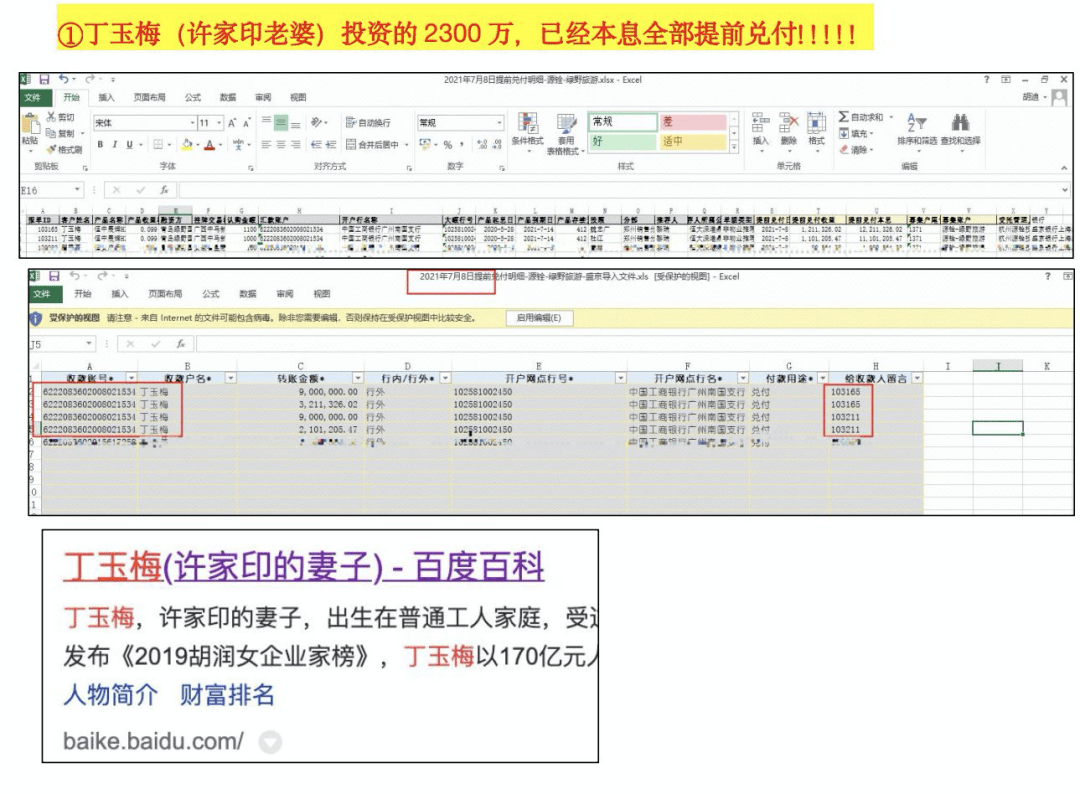The height and width of the screenshot is (794, 1080).
Task: Click Enable Editing (启用编辑(E))
Action: tap(539, 318)
